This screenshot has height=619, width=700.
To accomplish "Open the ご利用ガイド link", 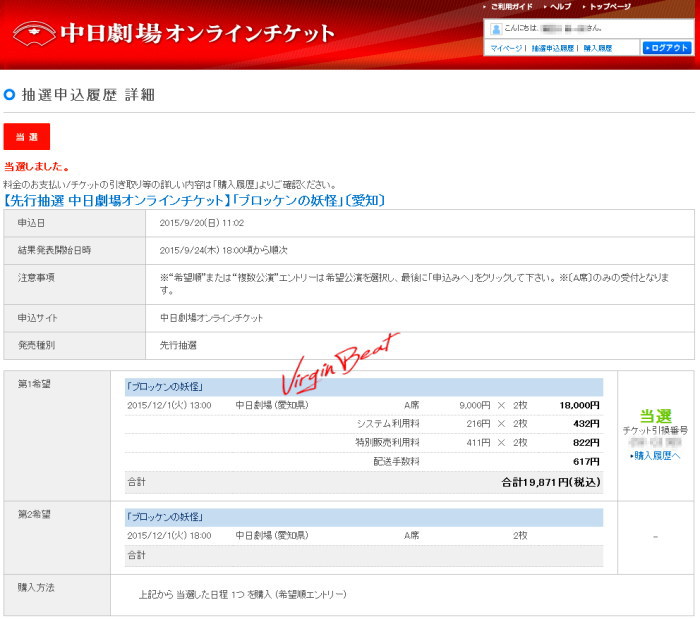I will click(x=512, y=7).
